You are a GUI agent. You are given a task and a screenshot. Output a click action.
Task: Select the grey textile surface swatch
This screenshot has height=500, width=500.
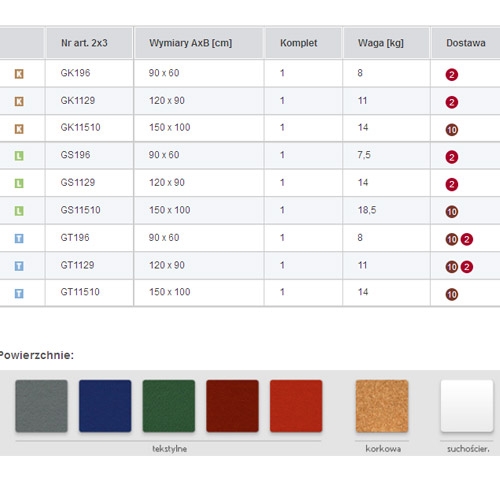point(41,406)
